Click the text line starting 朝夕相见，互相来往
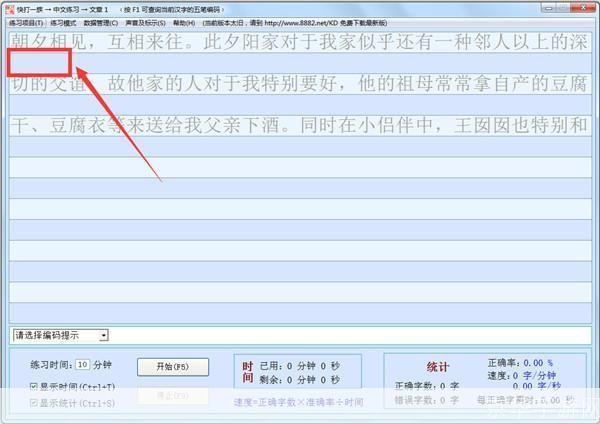The width and height of the screenshot is (600, 424). (x=300, y=42)
